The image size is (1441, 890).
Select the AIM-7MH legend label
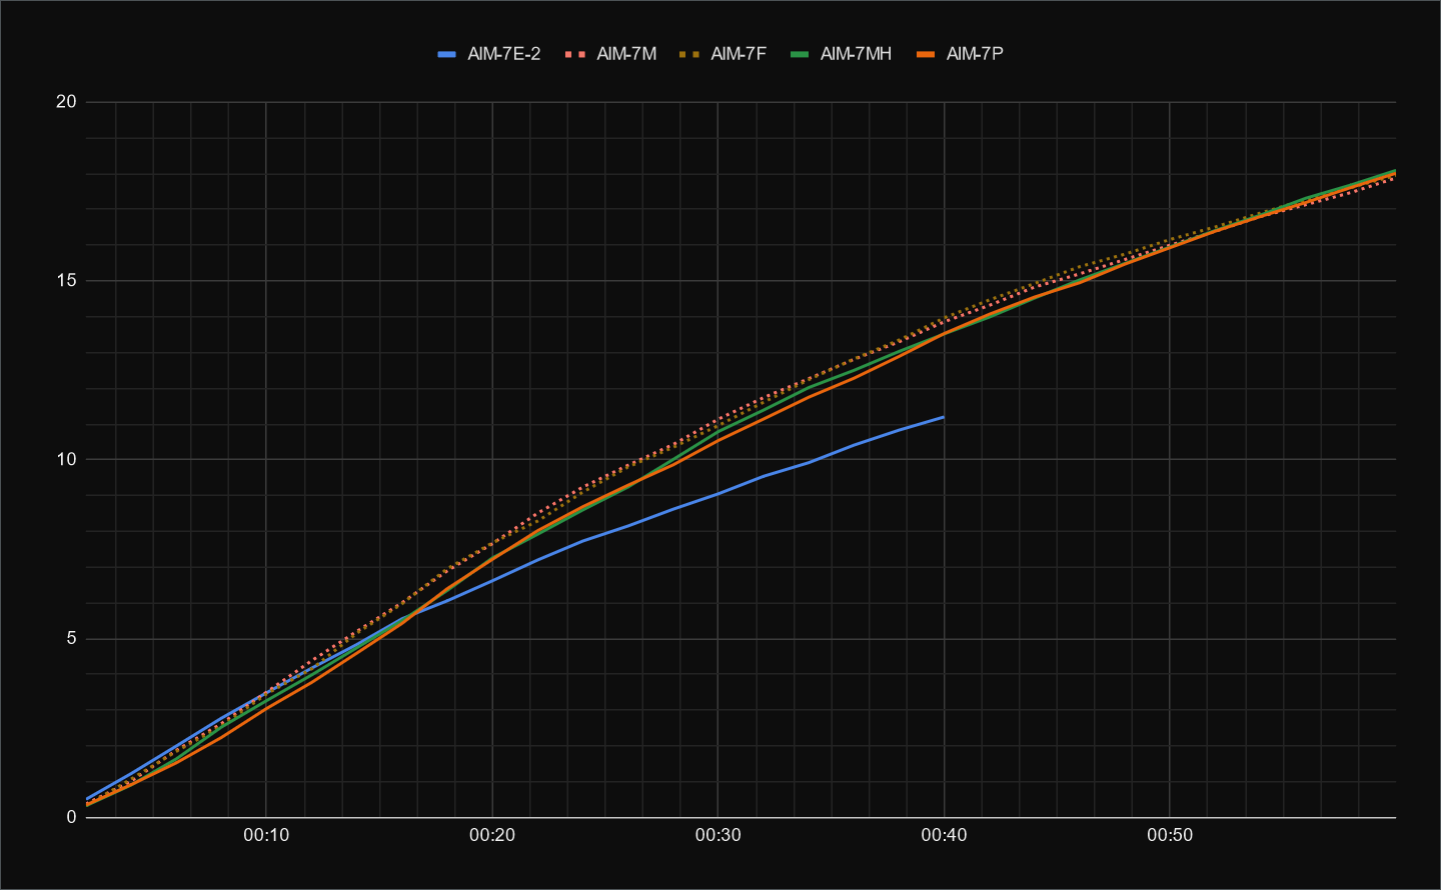pyautogui.click(x=855, y=54)
